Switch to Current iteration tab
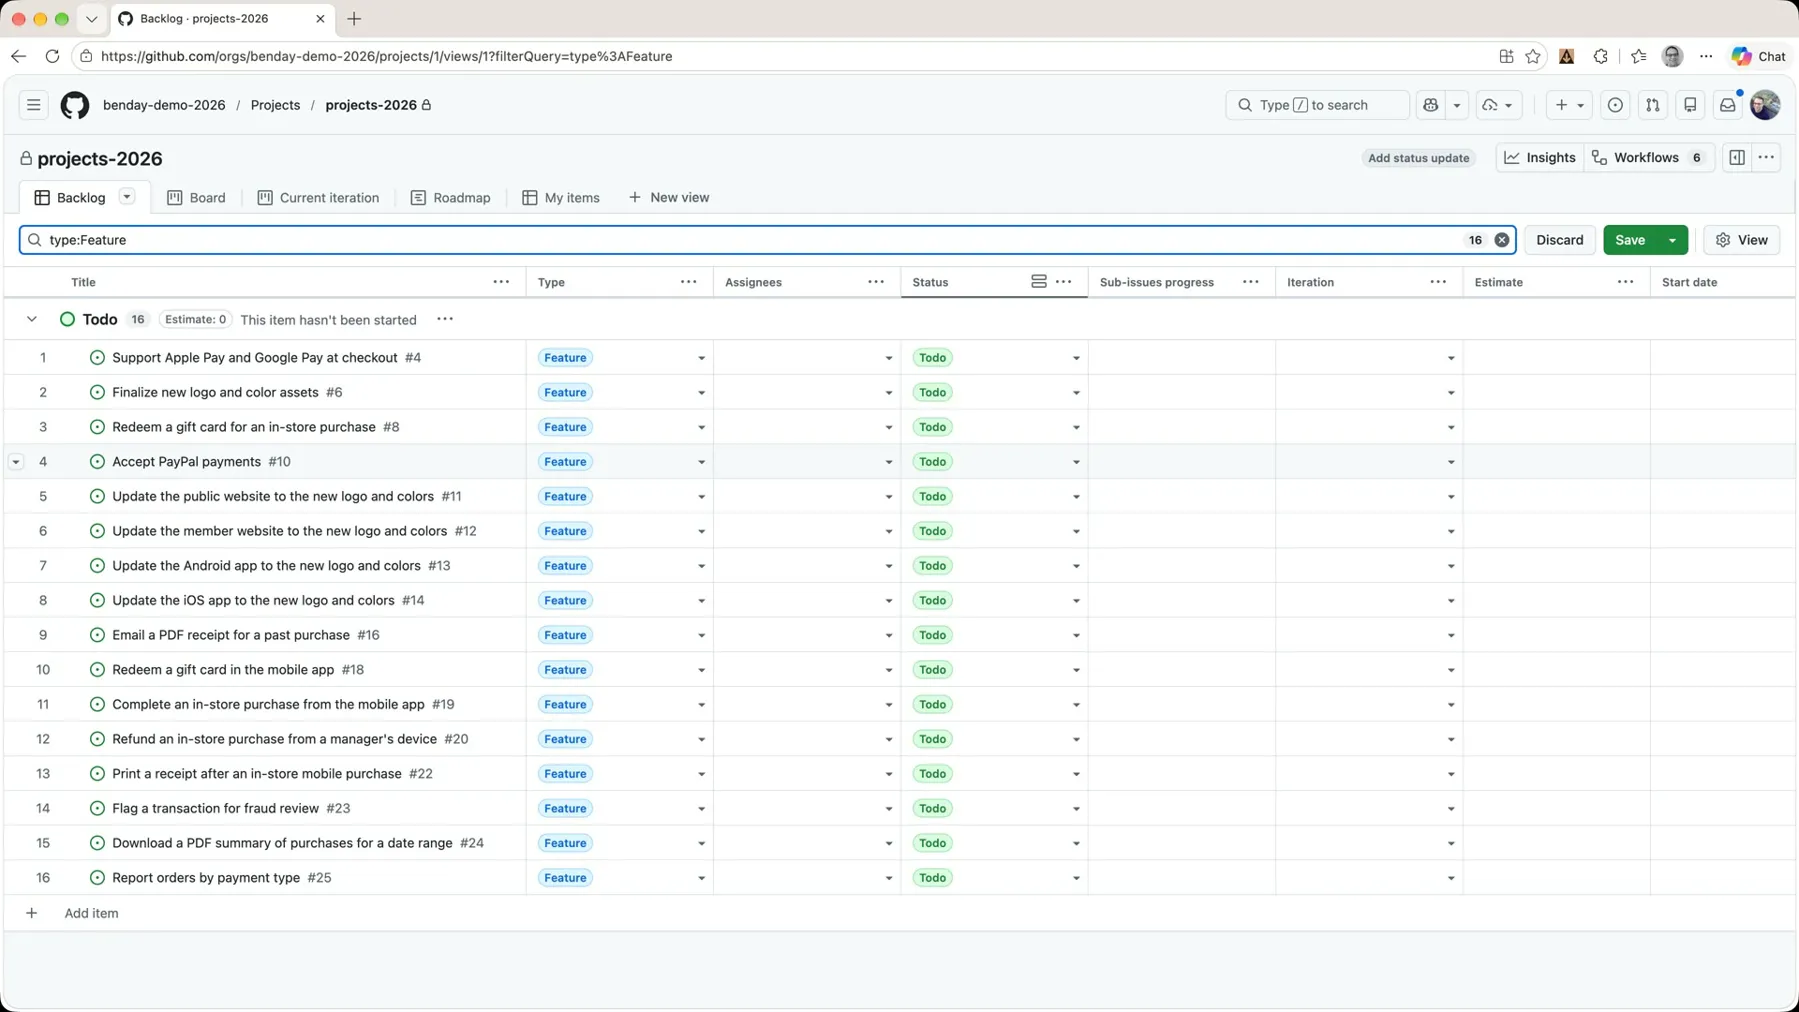1799x1012 pixels. pyautogui.click(x=318, y=197)
